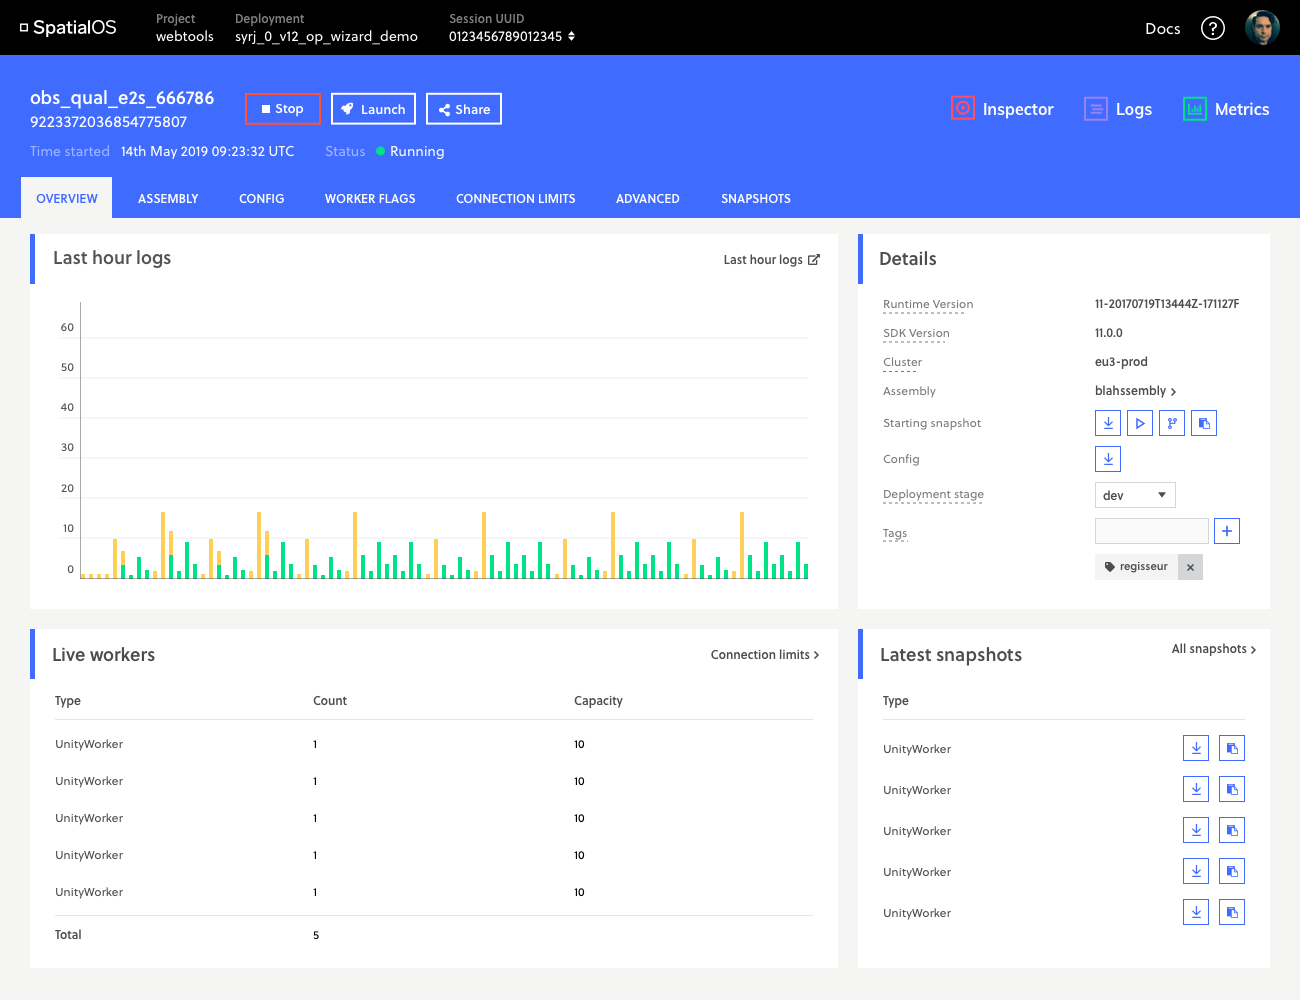
Task: Switch to the Snapshots tab
Action: (755, 199)
